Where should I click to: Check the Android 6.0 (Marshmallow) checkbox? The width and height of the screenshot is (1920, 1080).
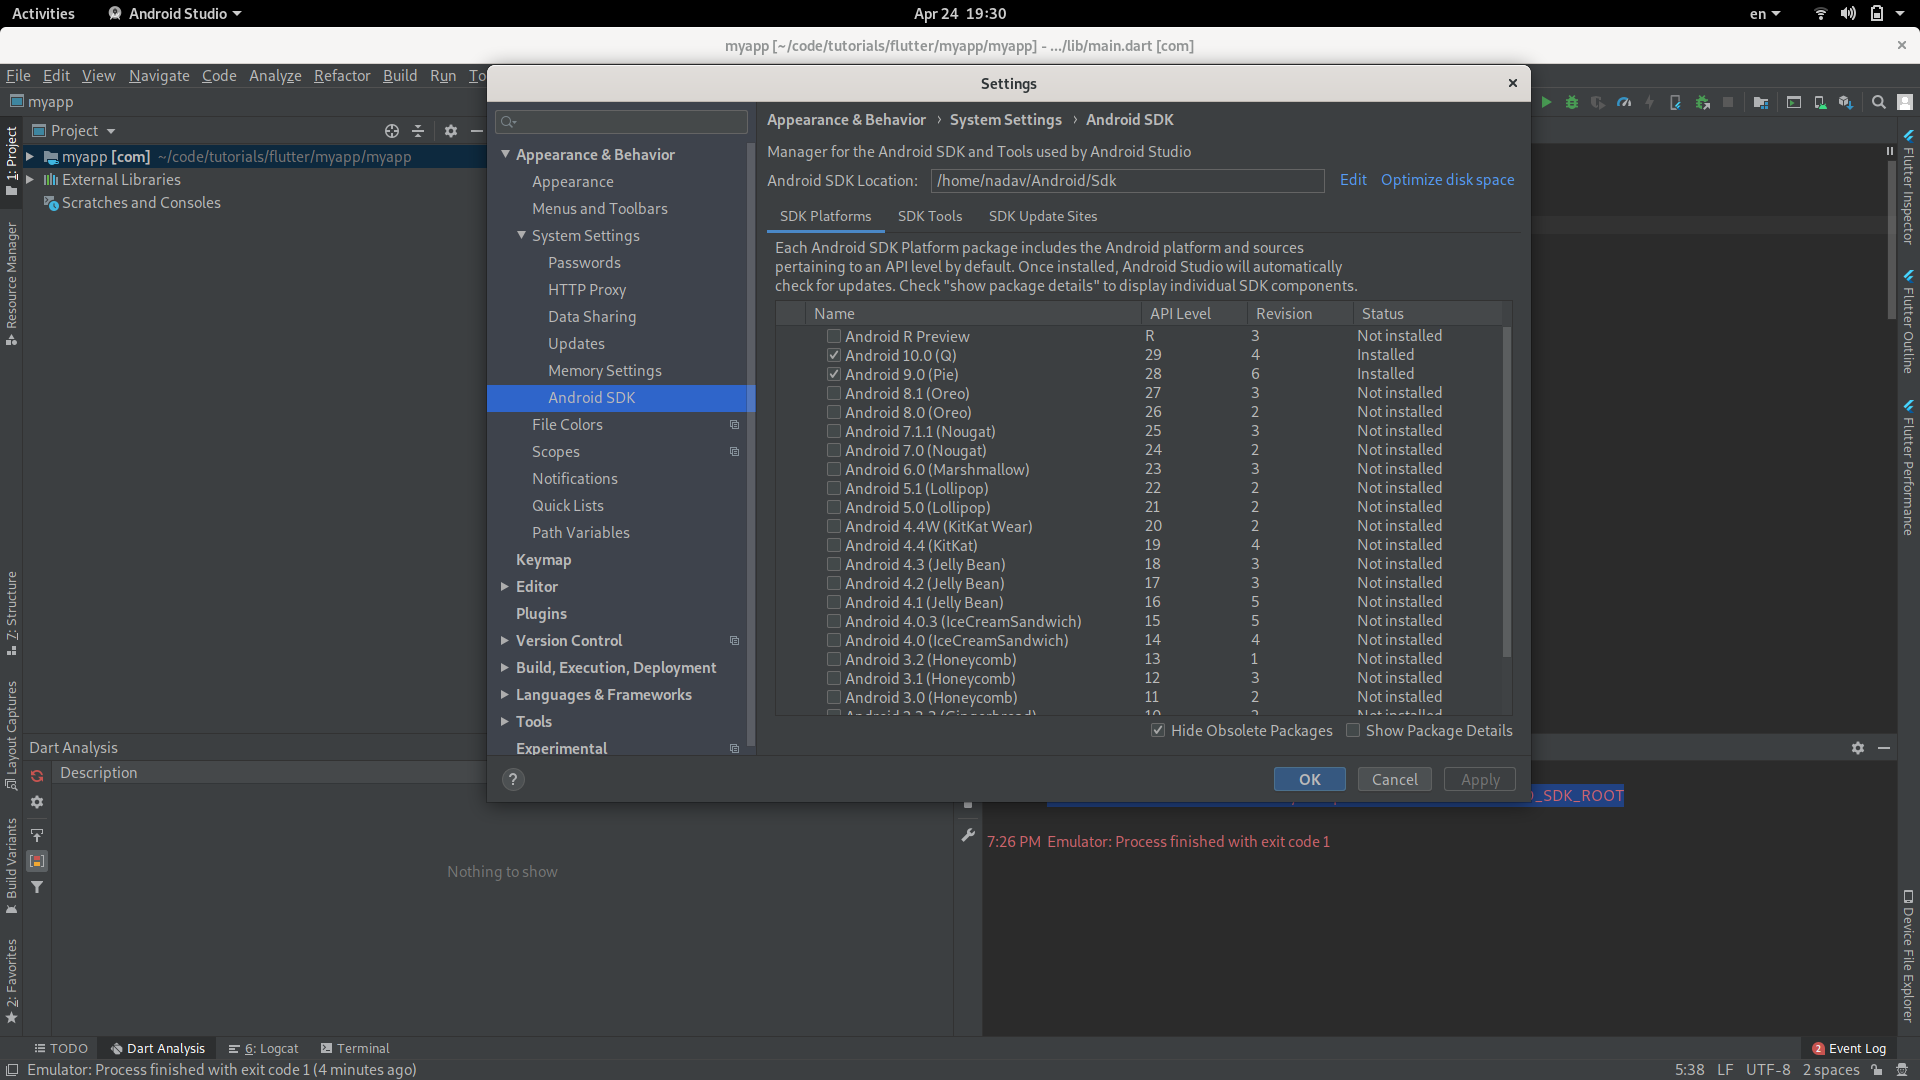(x=834, y=469)
